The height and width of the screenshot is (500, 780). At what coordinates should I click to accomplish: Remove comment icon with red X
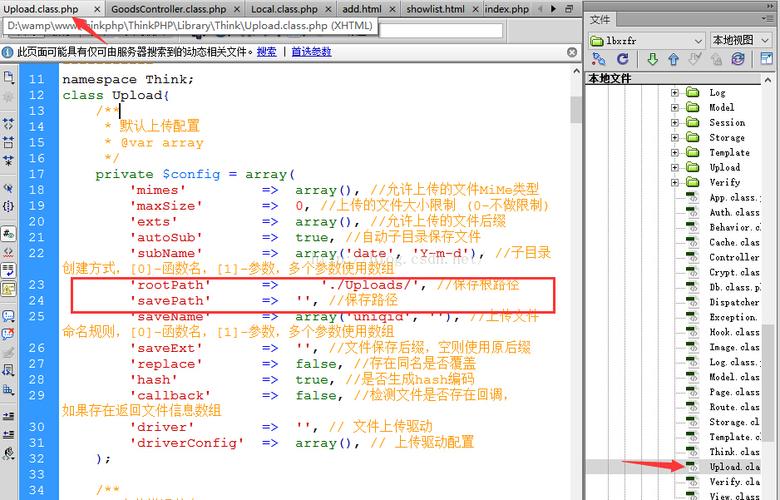pos(8,333)
